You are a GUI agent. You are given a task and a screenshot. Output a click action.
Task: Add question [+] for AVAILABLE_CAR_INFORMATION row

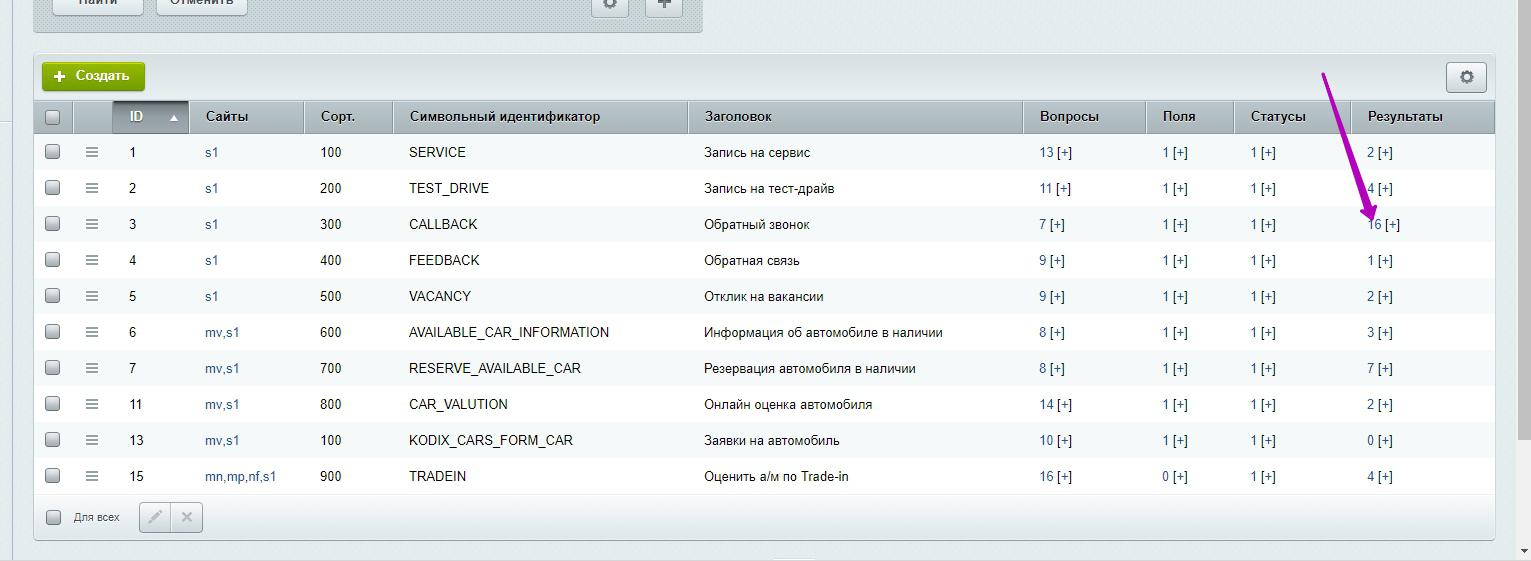[1057, 333]
